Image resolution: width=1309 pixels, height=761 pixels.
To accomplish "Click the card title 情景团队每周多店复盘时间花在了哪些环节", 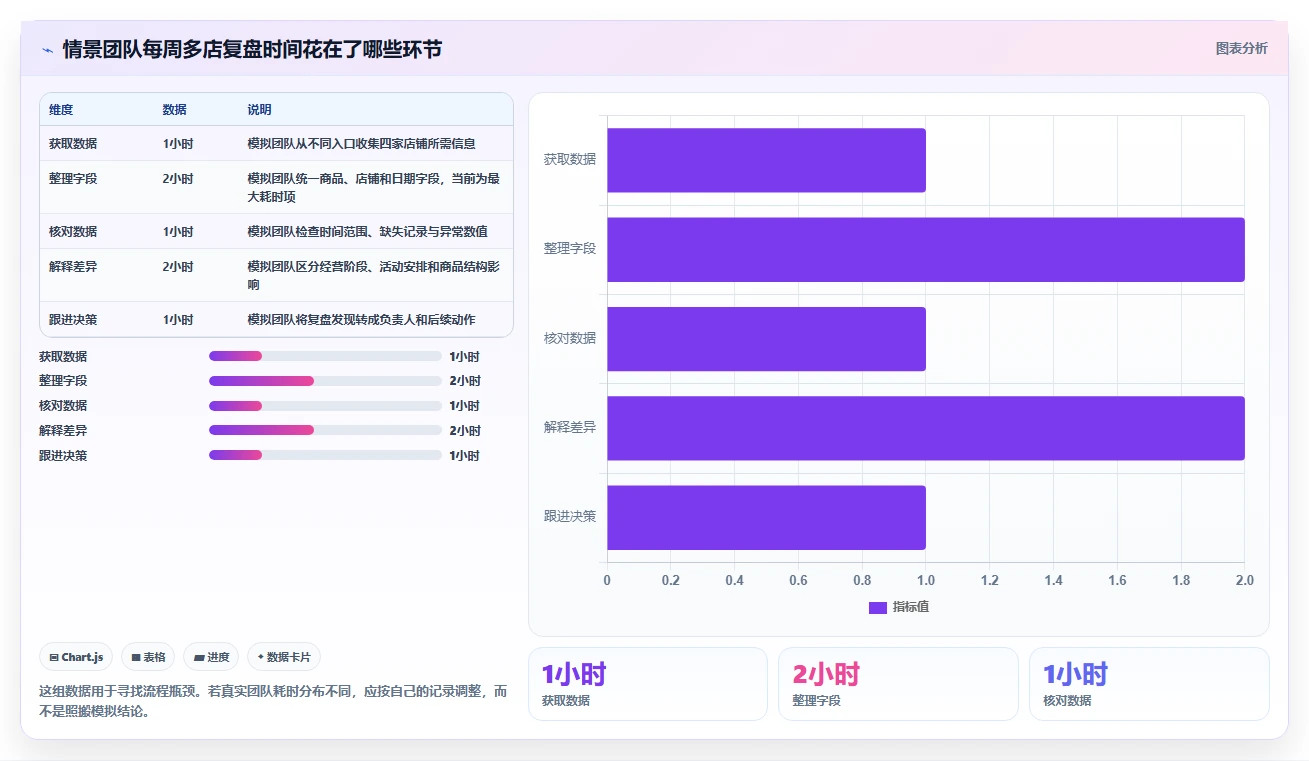I will pyautogui.click(x=252, y=49).
